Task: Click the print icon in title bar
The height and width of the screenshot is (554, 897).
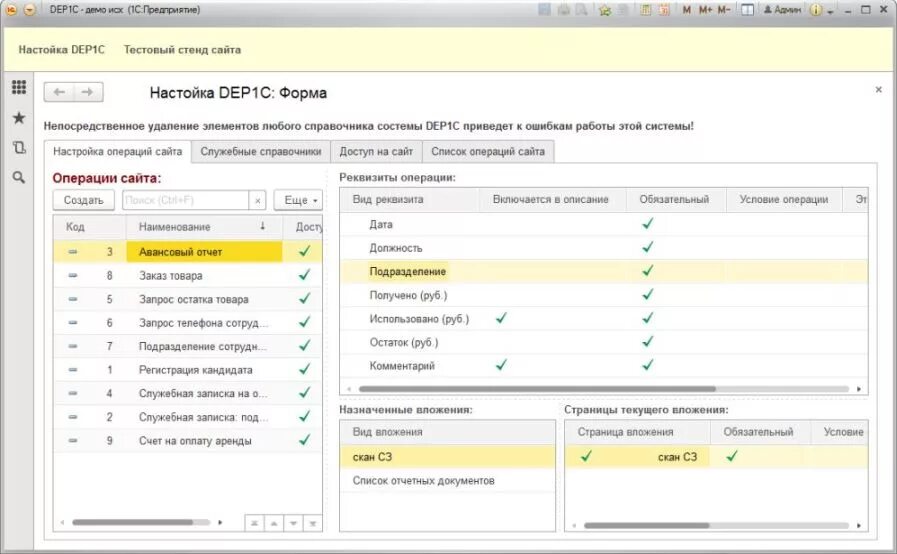Action: pyautogui.click(x=563, y=10)
